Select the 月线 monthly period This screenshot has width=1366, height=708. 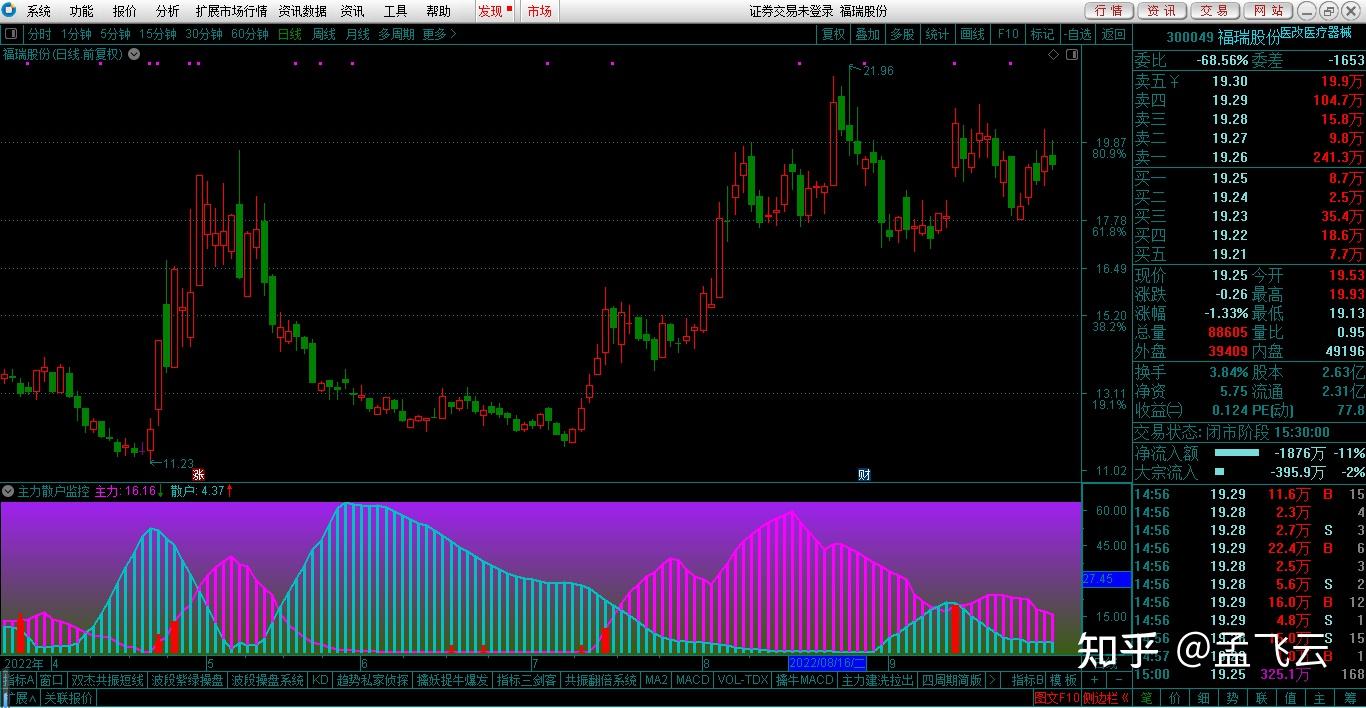click(357, 34)
